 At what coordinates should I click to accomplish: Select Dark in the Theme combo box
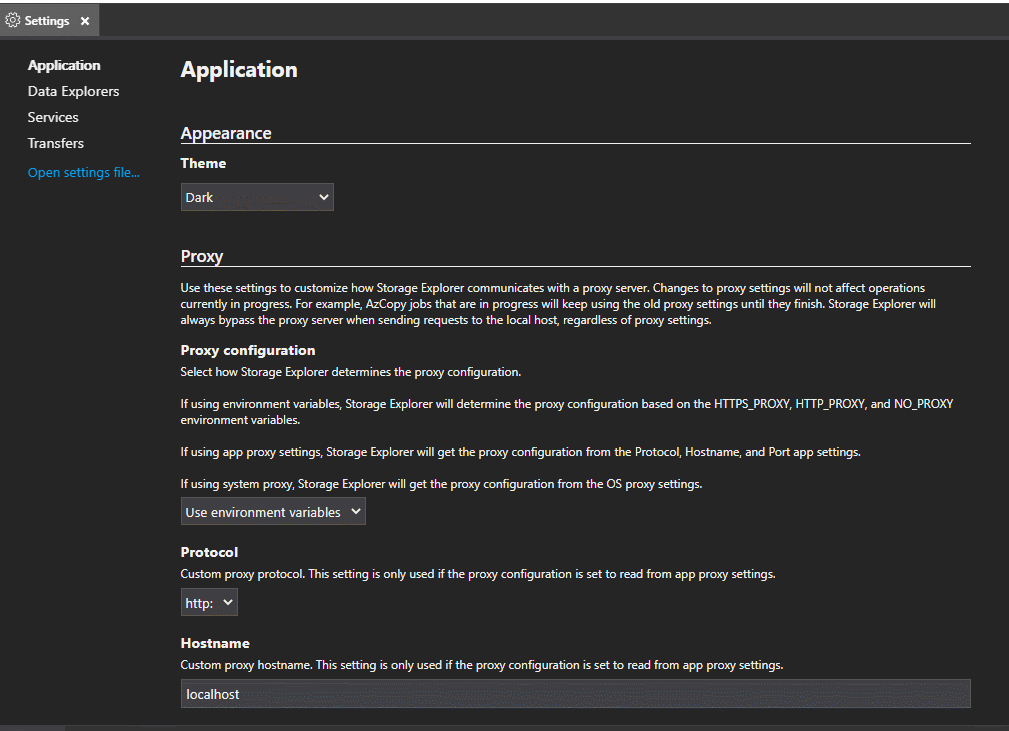[257, 197]
